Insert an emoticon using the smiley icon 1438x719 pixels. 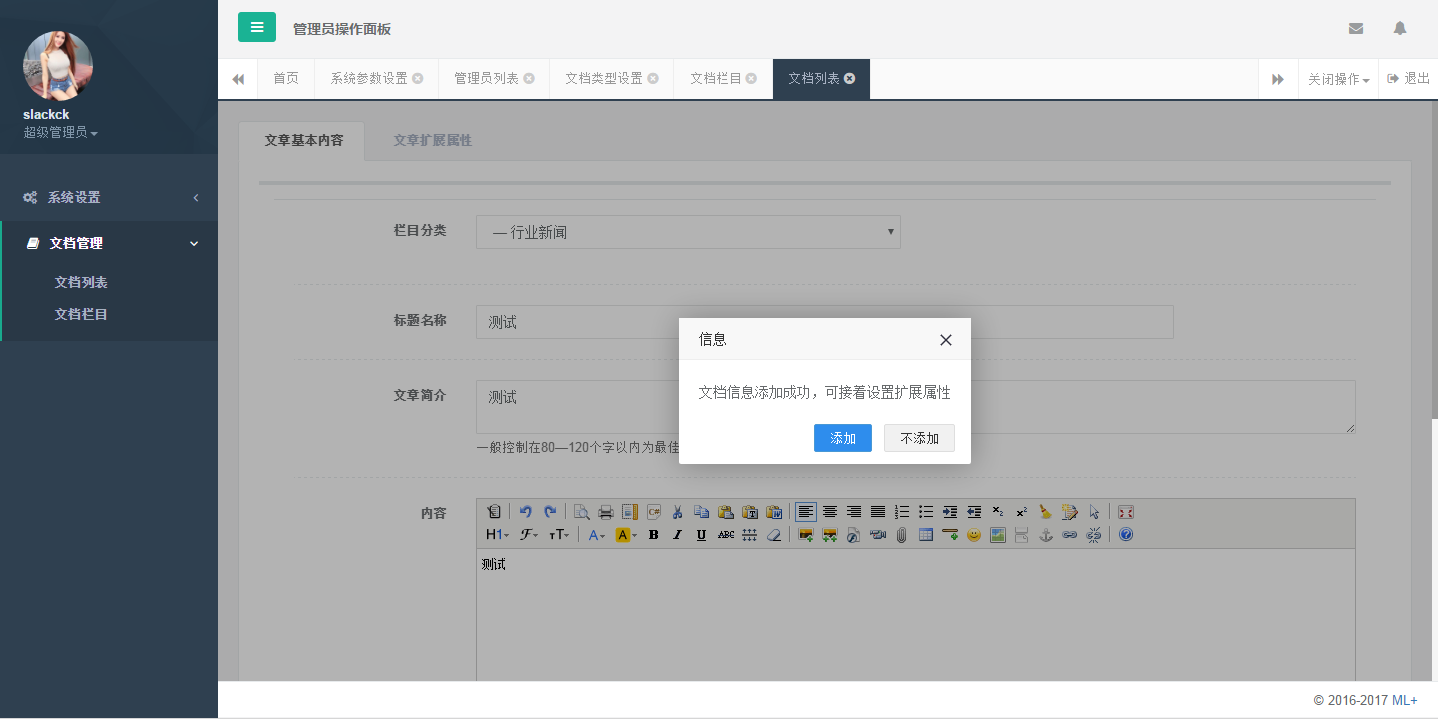973,535
